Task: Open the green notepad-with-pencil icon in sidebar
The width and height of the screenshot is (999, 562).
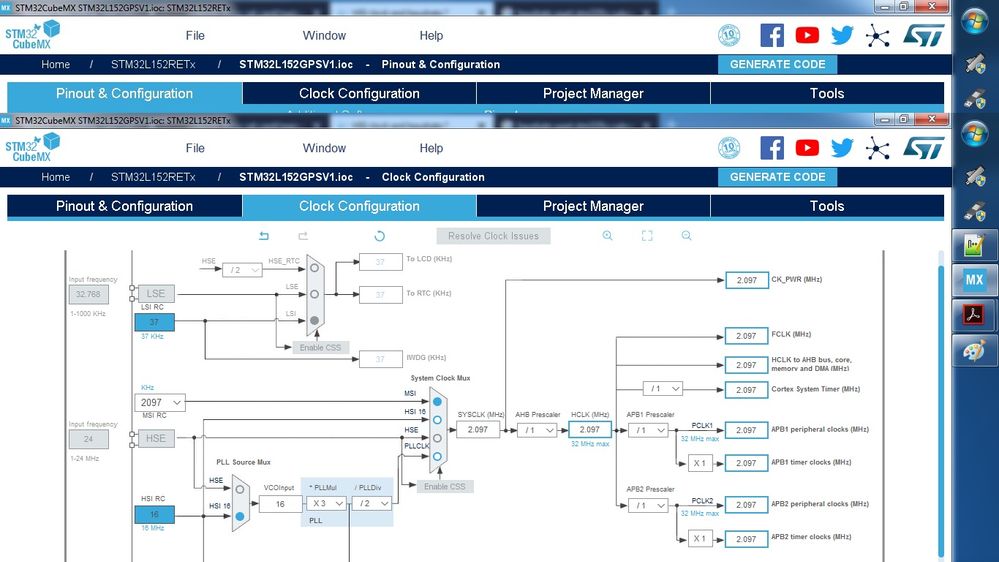Action: [x=974, y=245]
